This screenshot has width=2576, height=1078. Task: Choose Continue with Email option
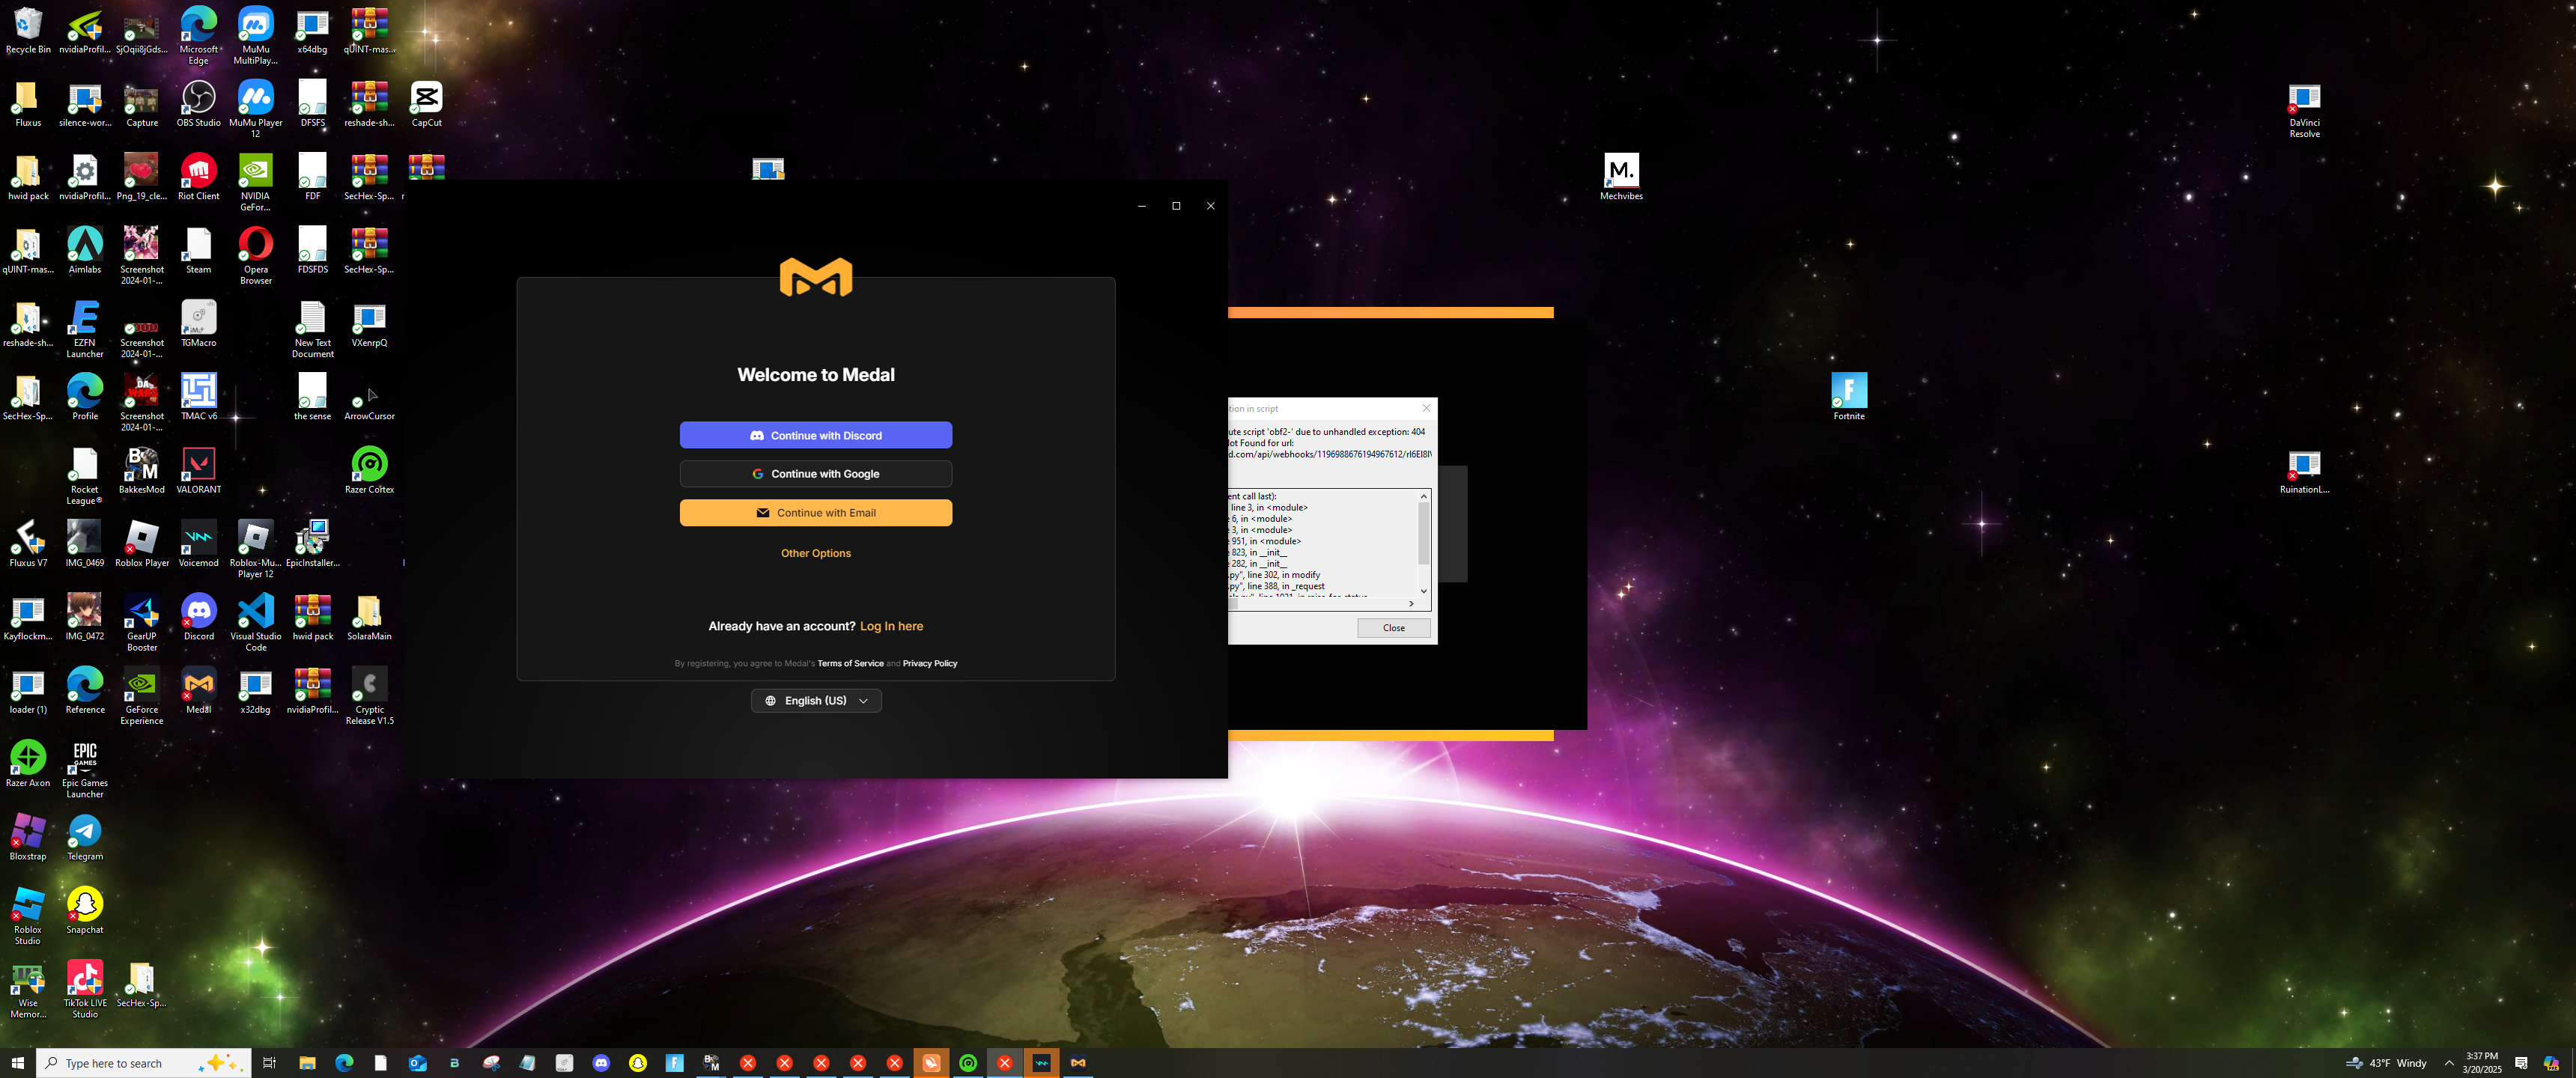815,513
